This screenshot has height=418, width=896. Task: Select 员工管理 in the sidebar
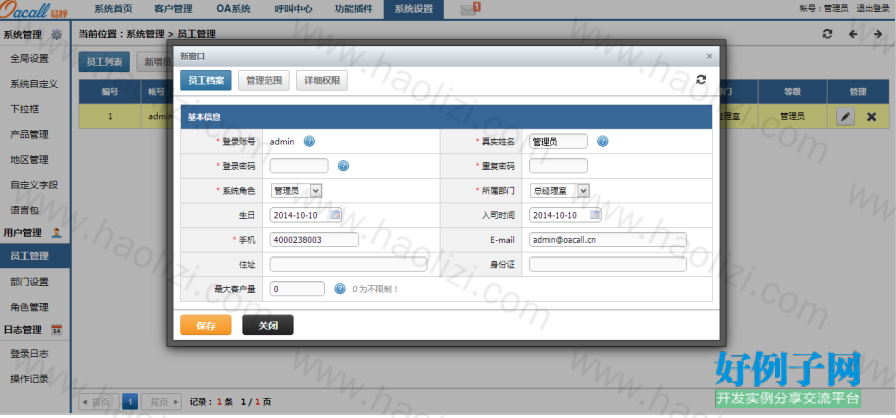point(35,256)
